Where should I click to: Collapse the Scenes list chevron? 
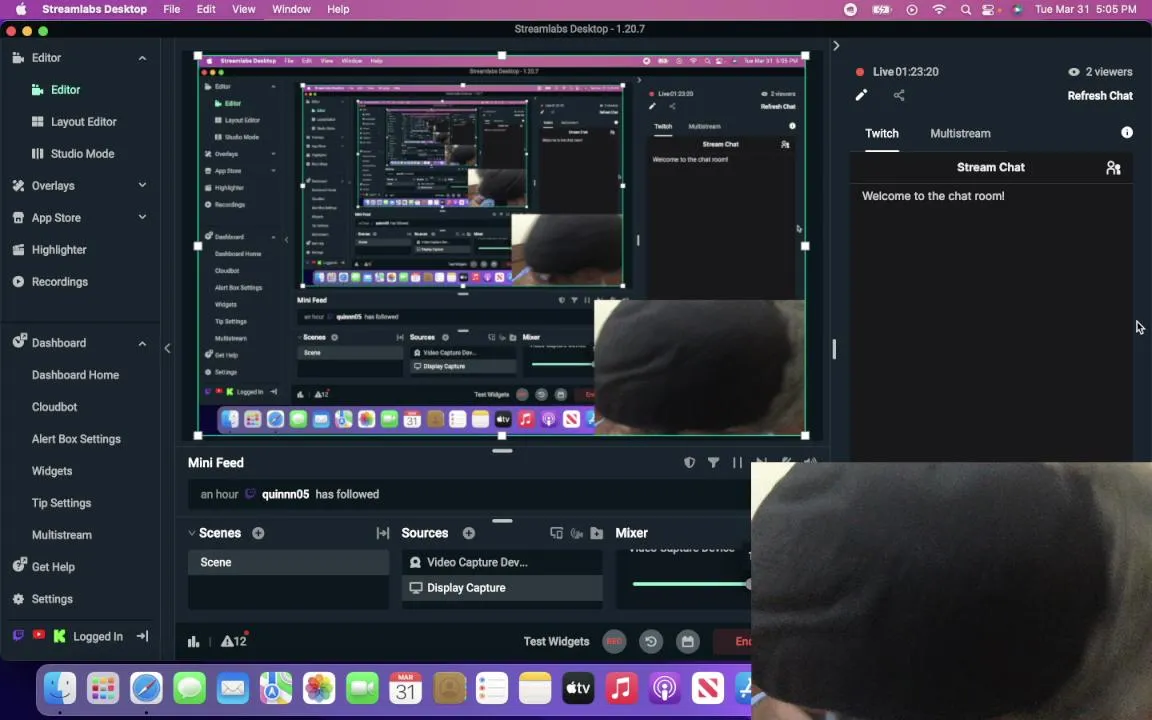pyautogui.click(x=192, y=533)
